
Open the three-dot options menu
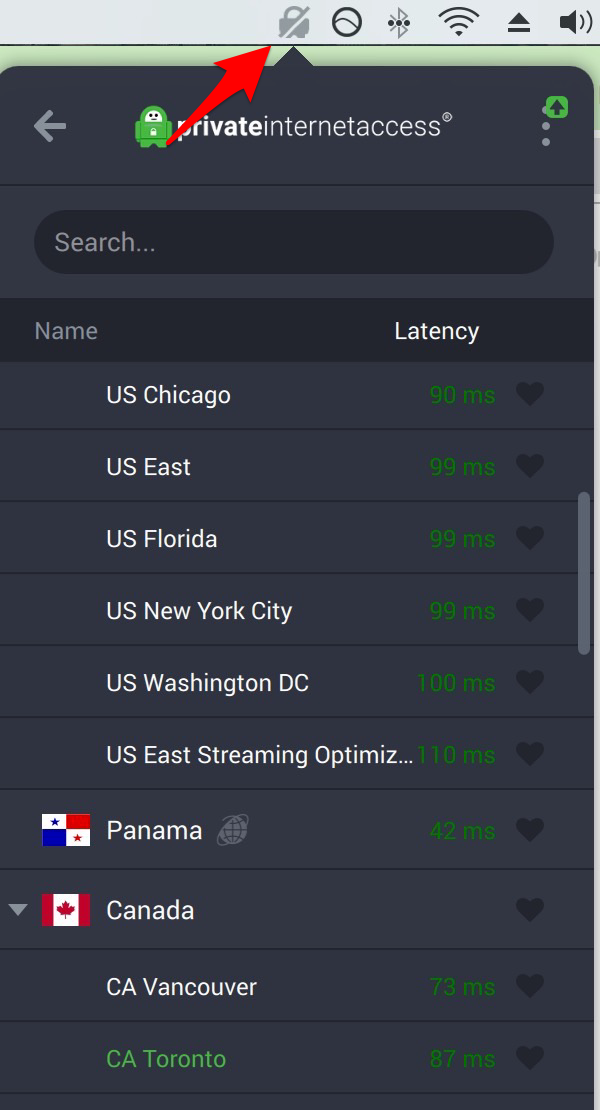546,126
